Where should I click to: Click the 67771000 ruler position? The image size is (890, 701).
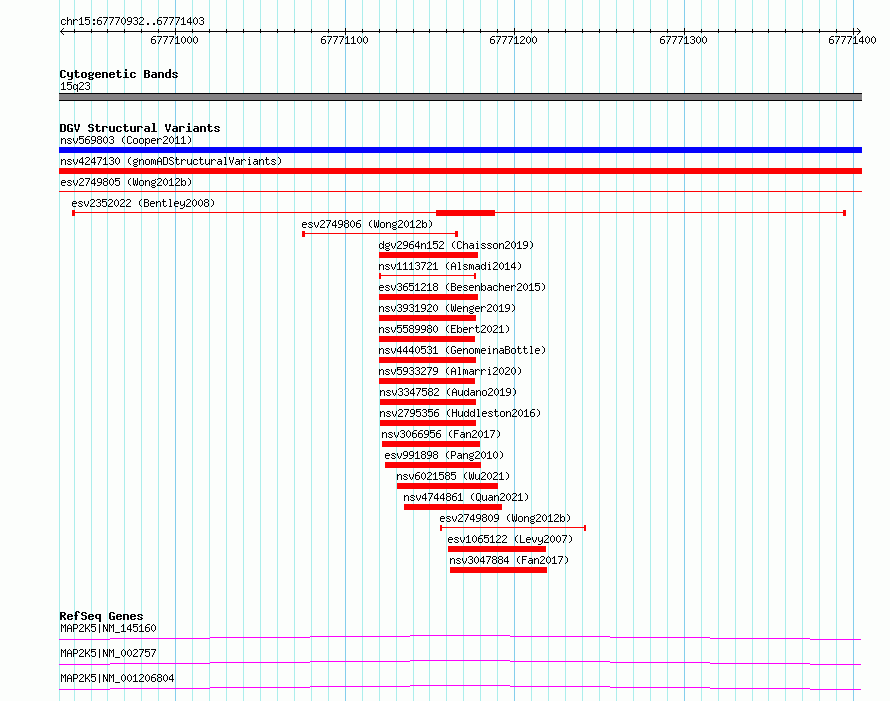(174, 40)
